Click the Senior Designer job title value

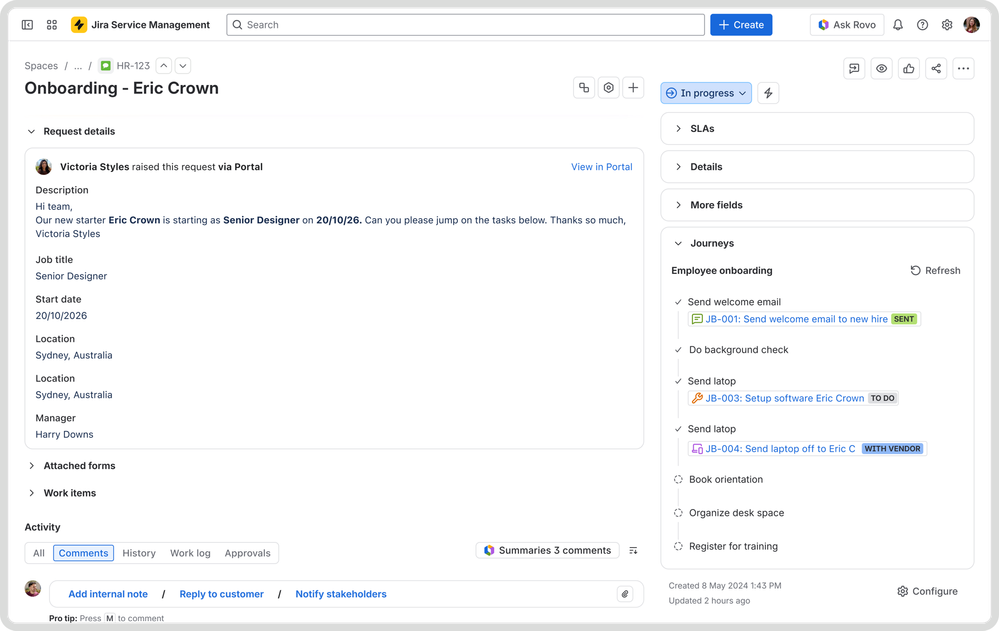click(71, 276)
